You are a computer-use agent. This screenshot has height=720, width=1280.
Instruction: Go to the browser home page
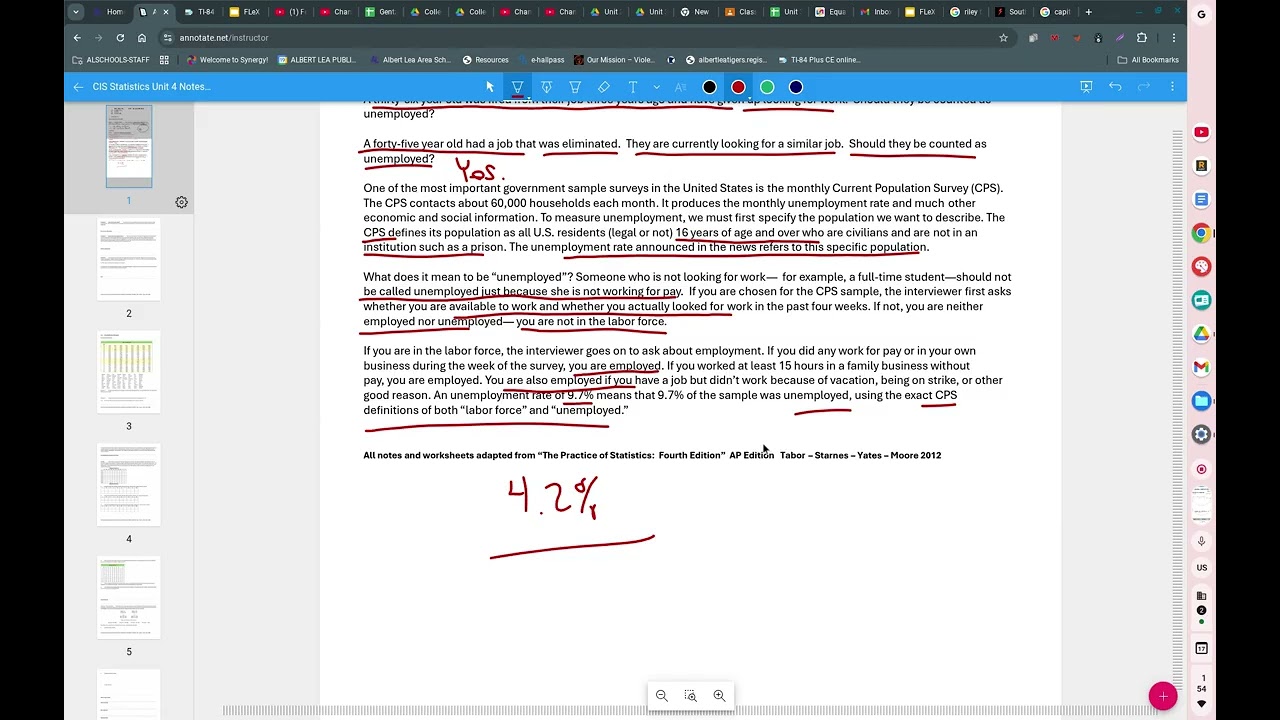coord(142,38)
